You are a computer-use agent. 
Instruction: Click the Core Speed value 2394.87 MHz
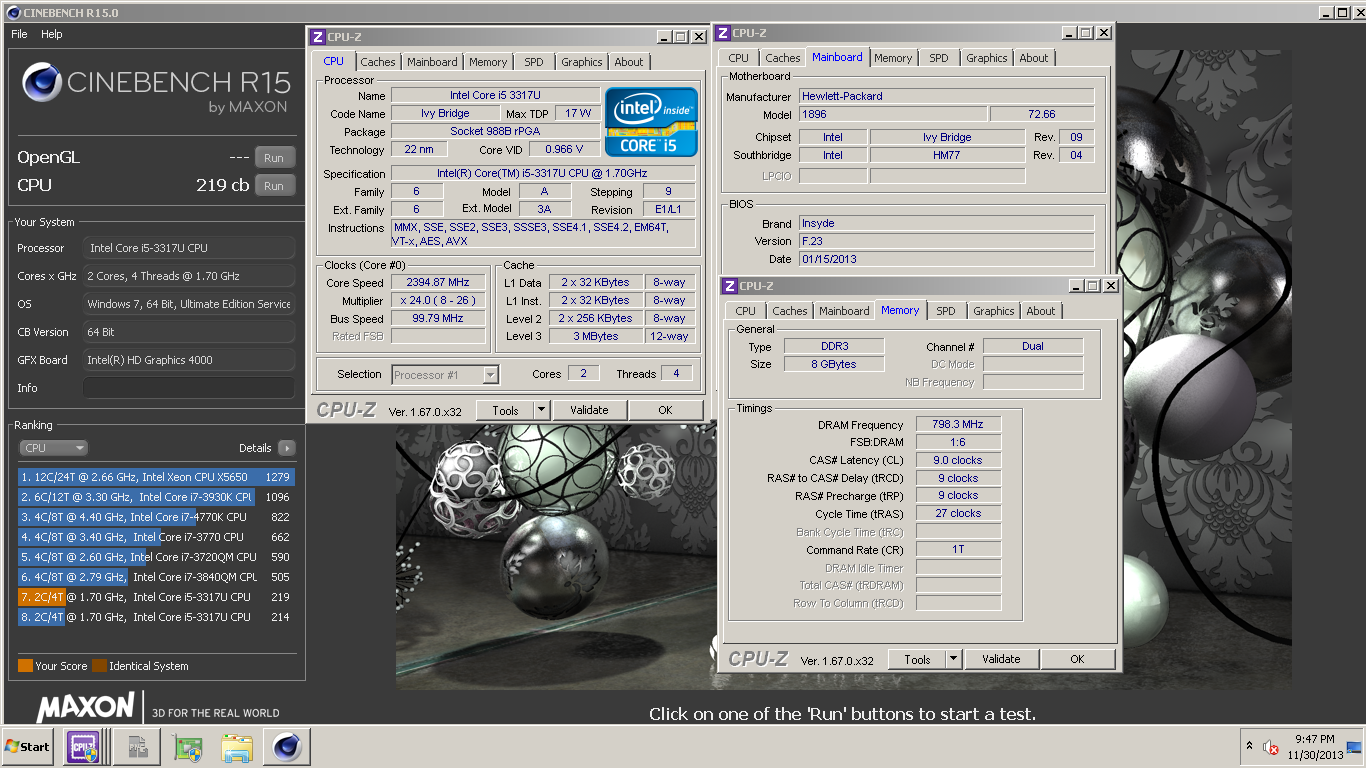tap(439, 283)
